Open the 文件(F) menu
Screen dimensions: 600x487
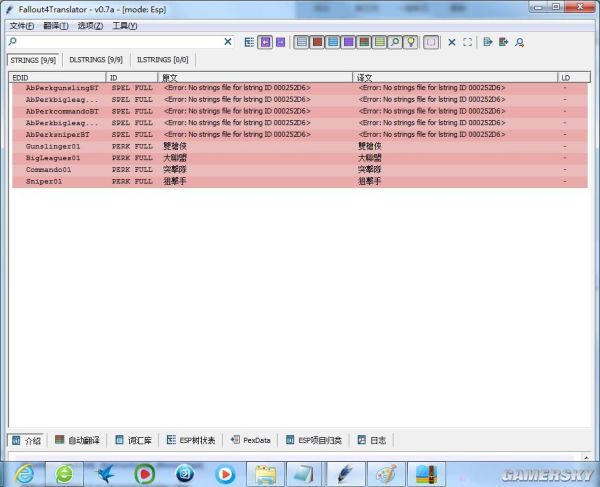(22, 26)
